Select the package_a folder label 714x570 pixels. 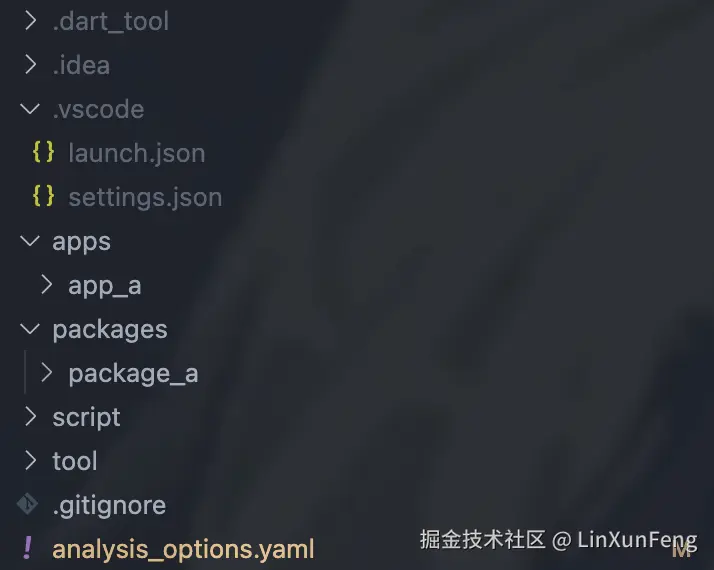[133, 373]
